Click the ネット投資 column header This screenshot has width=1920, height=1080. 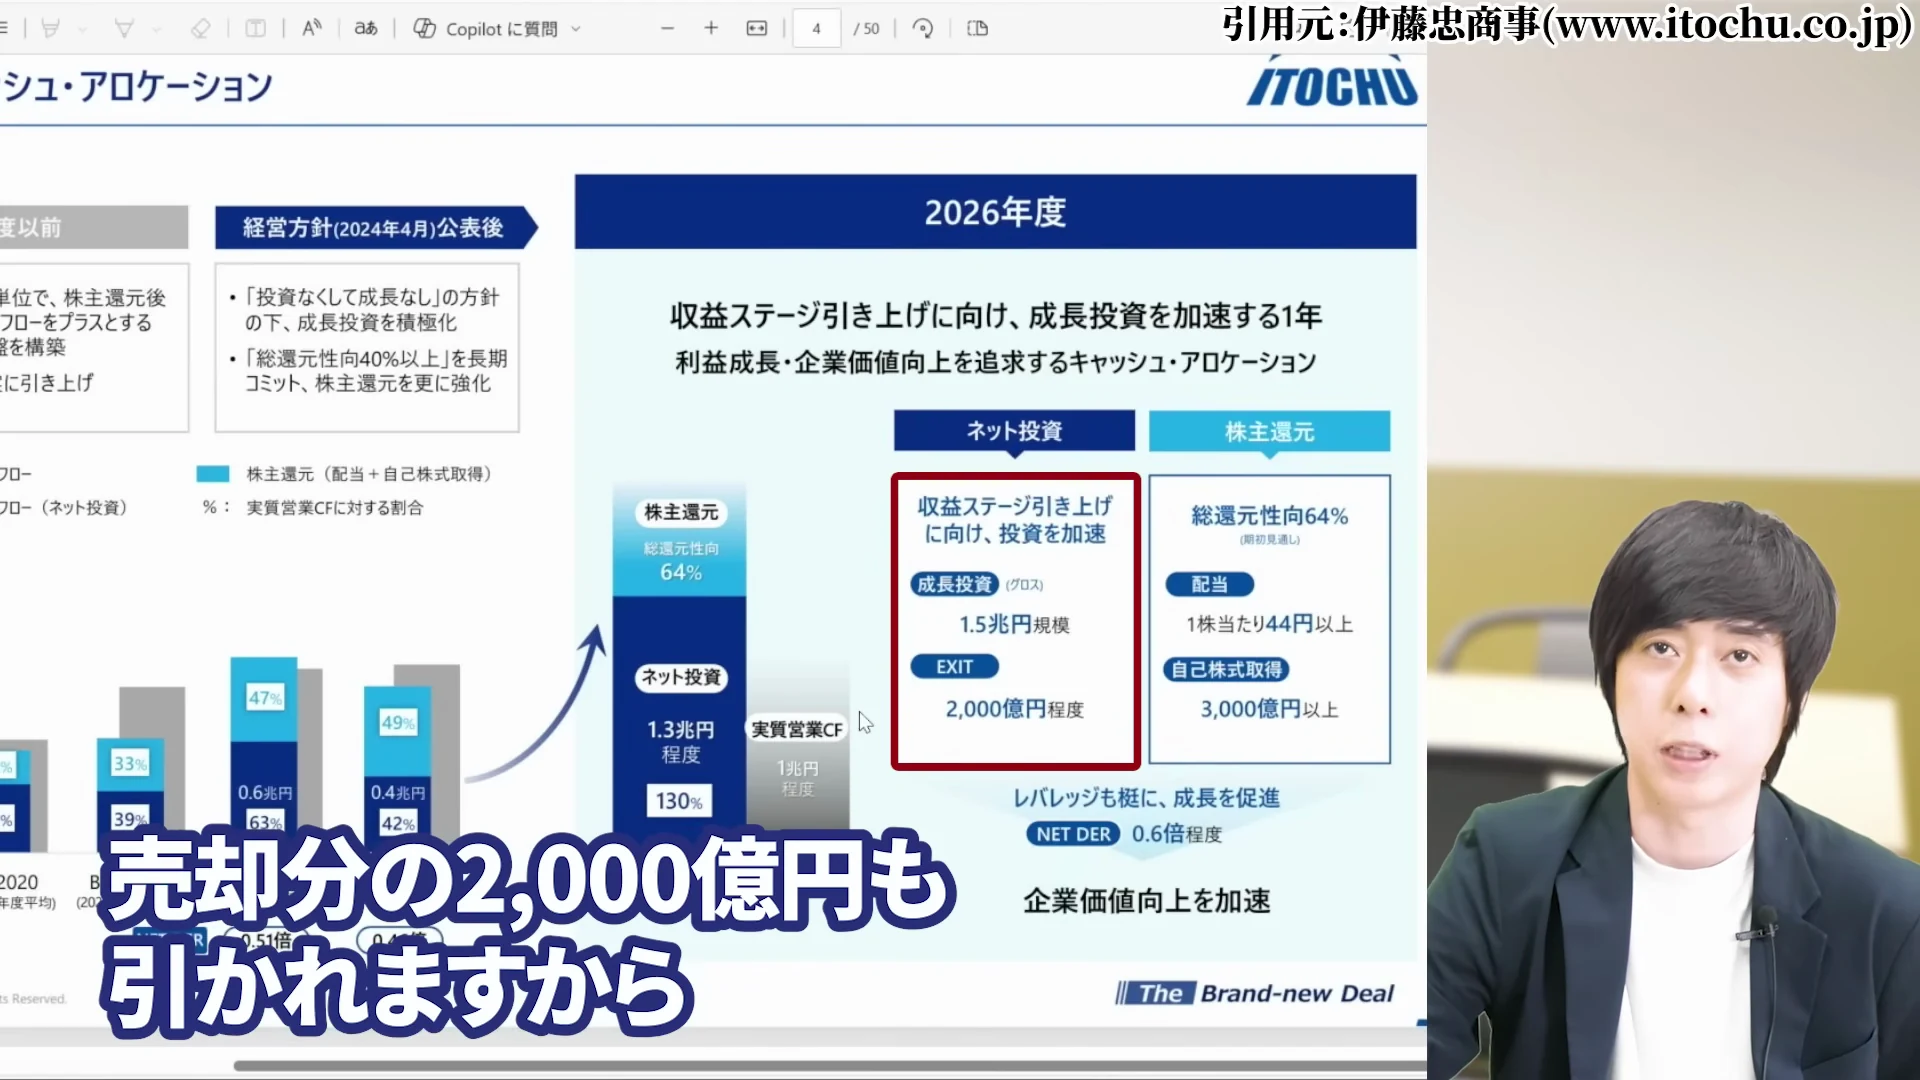coord(1014,431)
